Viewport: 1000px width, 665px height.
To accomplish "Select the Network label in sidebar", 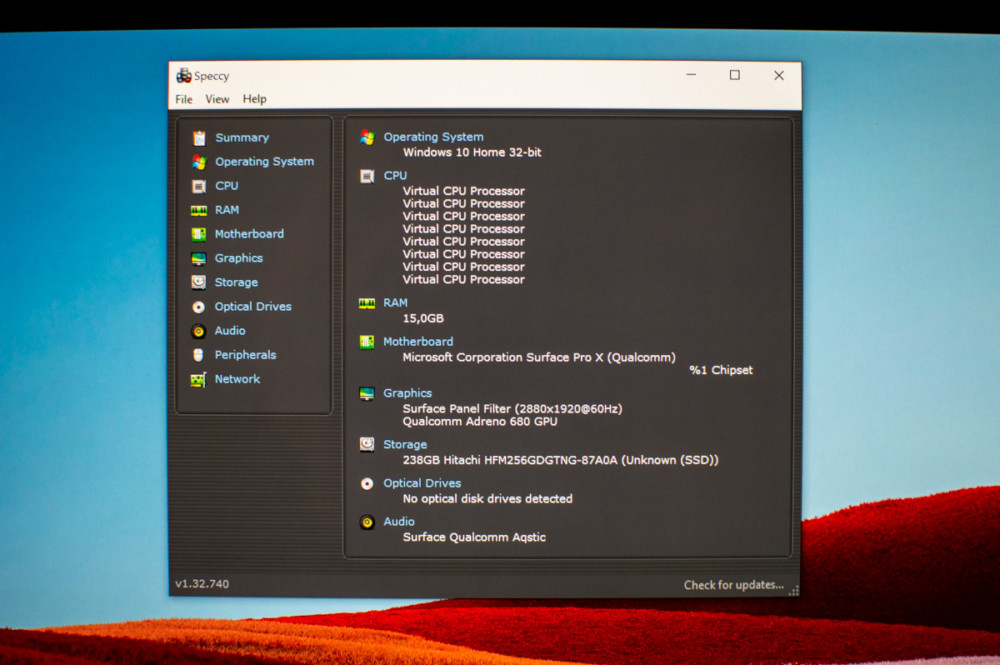I will pos(237,379).
